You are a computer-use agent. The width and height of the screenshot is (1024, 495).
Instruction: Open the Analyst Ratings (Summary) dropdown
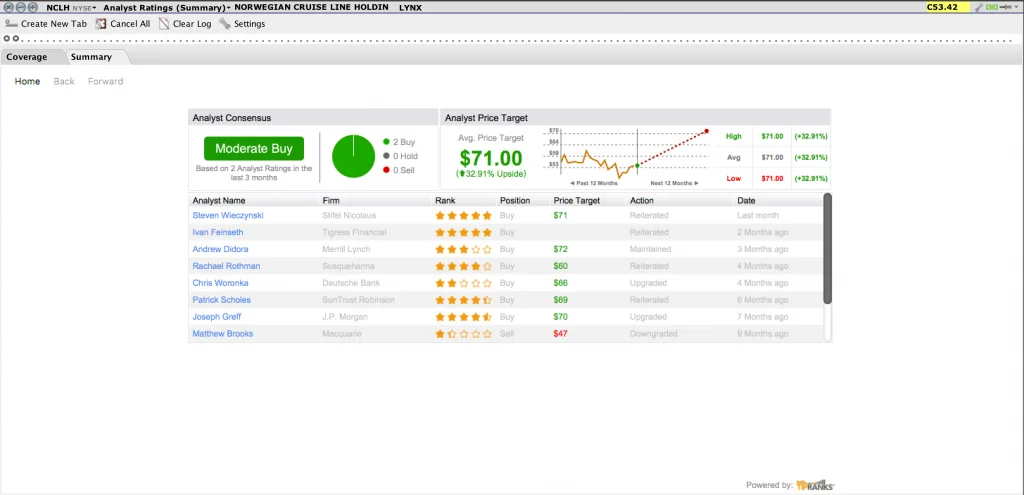pos(167,7)
